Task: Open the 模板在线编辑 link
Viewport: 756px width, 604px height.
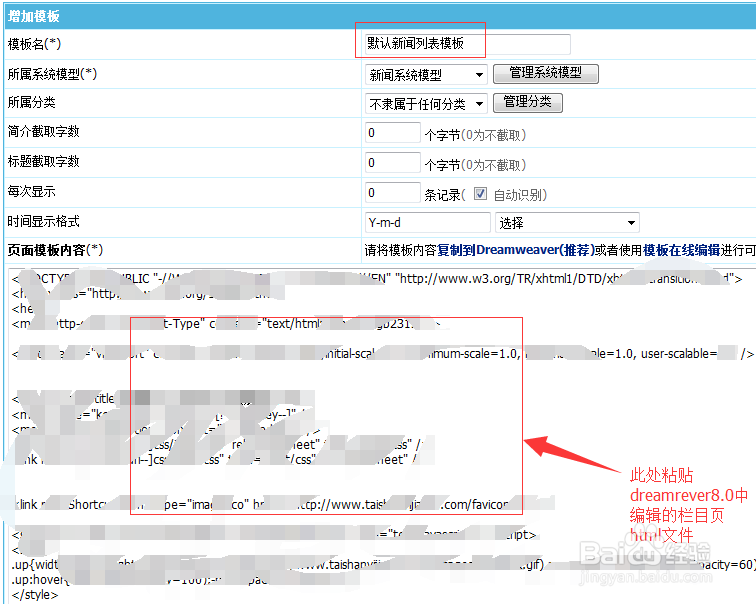Action: pyautogui.click(x=681, y=250)
